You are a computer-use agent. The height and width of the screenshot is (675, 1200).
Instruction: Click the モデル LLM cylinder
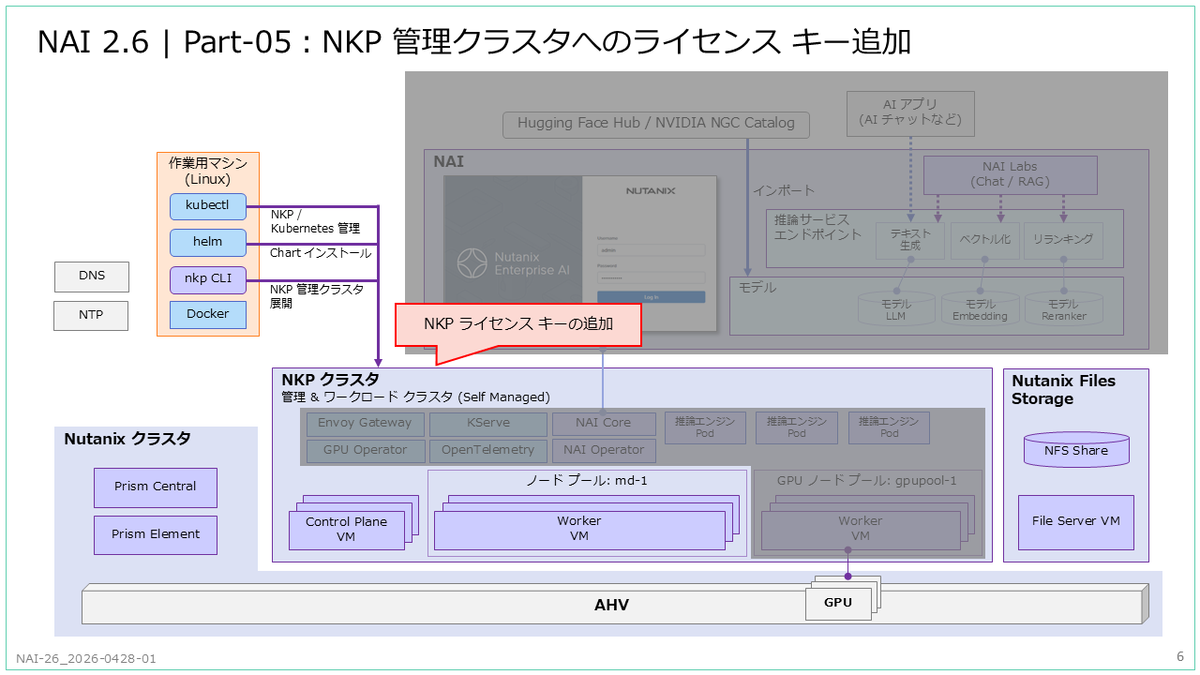[x=895, y=309]
